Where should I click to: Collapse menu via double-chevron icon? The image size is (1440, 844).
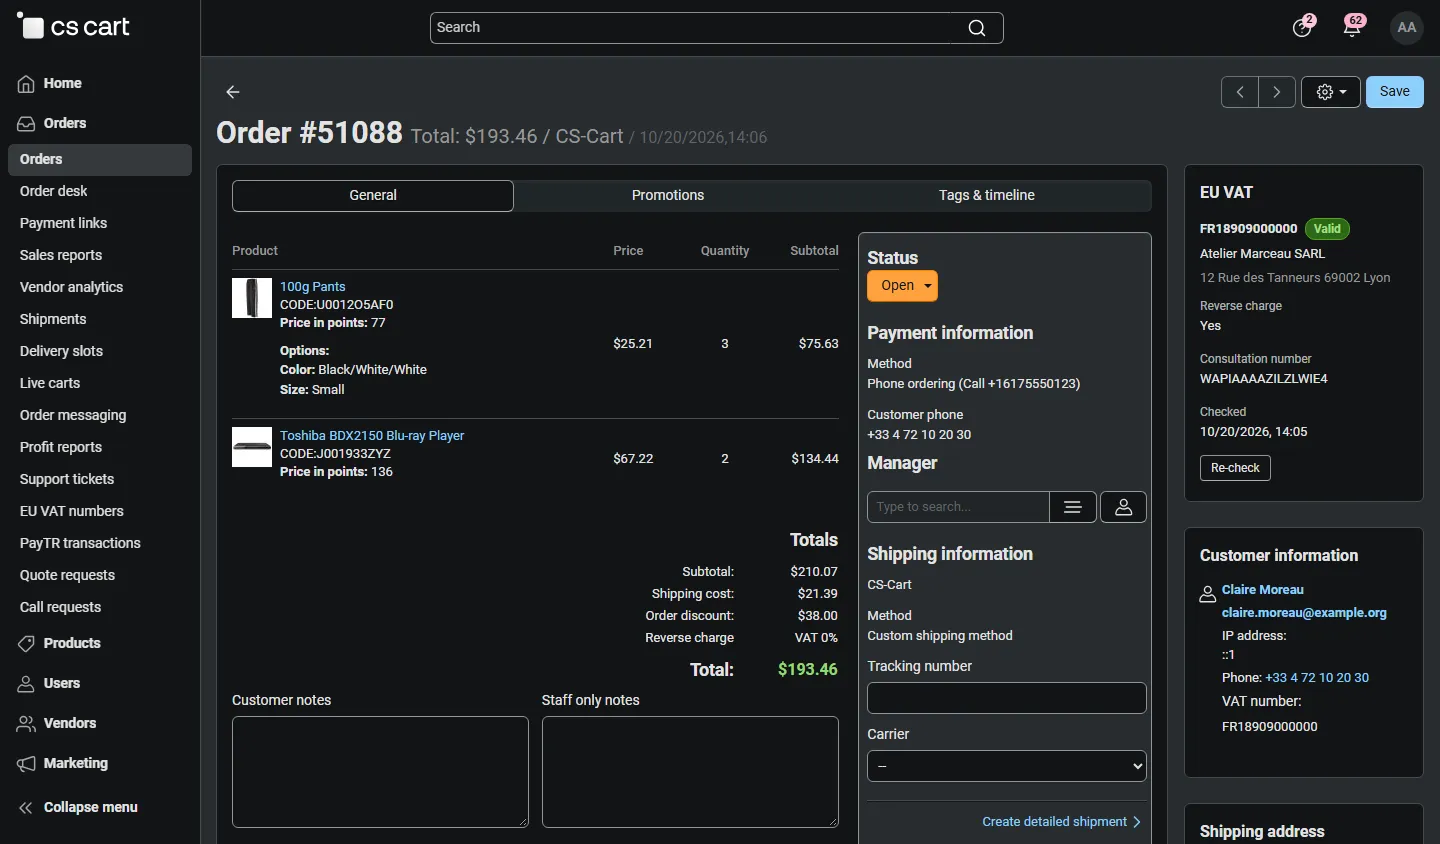pyautogui.click(x=26, y=808)
